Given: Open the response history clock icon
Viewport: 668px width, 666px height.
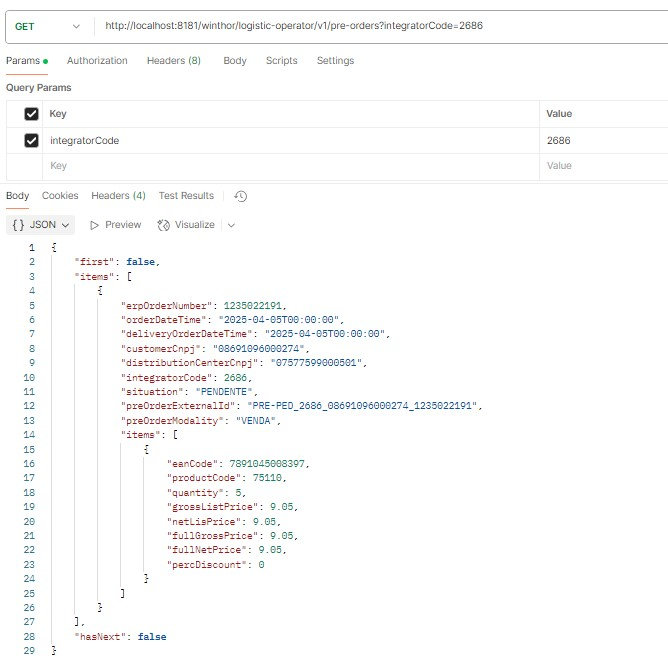Looking at the screenshot, I should (x=240, y=196).
